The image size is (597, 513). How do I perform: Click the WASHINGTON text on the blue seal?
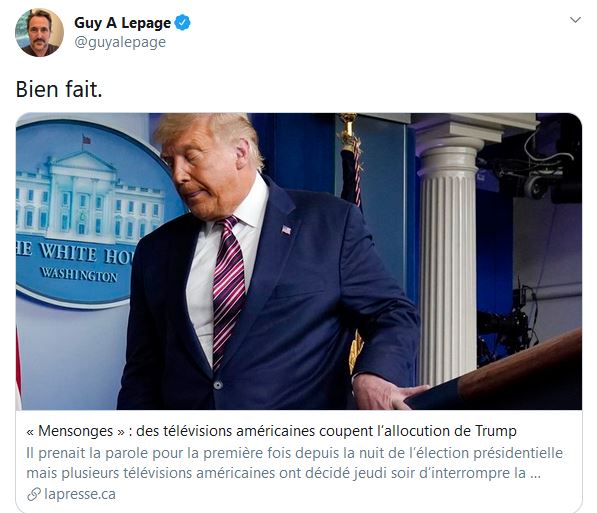click(x=79, y=274)
